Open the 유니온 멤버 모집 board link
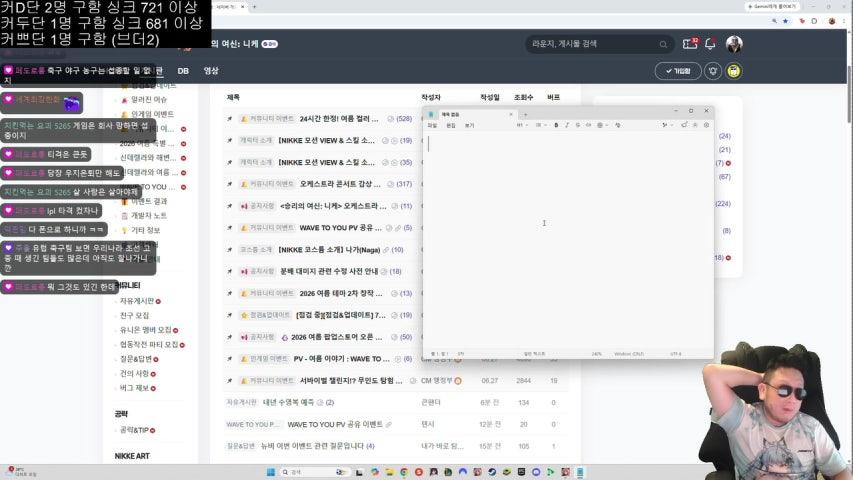This screenshot has height=480, width=853. pos(145,330)
